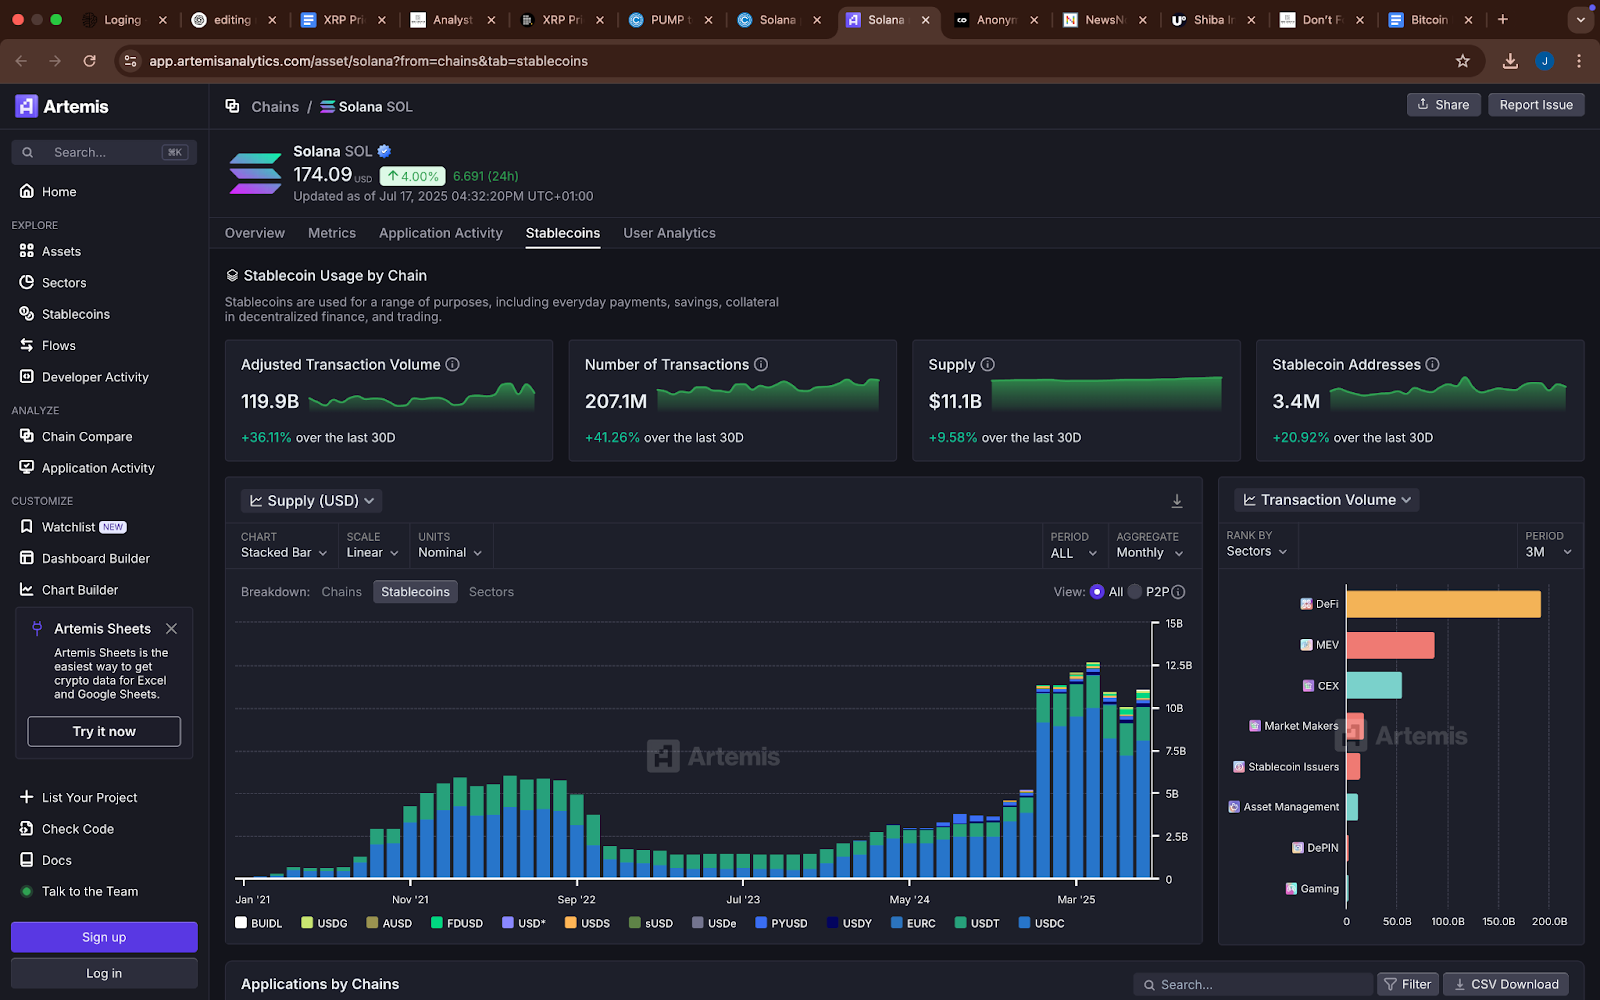This screenshot has width=1600, height=1000.
Task: Select the P2P view radio button
Action: pyautogui.click(x=1135, y=592)
